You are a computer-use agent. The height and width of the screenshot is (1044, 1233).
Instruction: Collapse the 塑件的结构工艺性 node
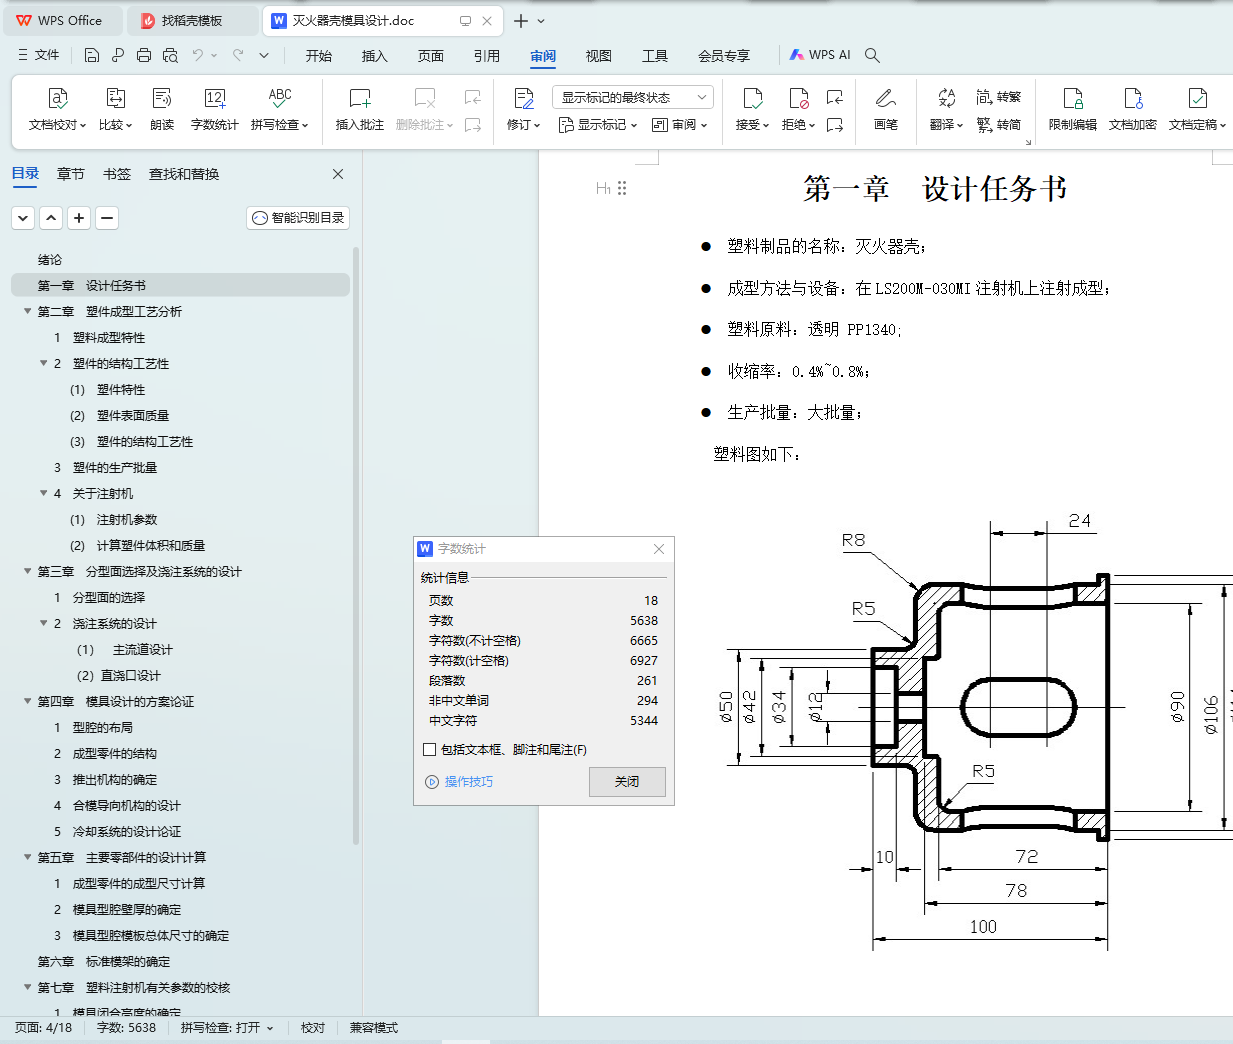44,363
